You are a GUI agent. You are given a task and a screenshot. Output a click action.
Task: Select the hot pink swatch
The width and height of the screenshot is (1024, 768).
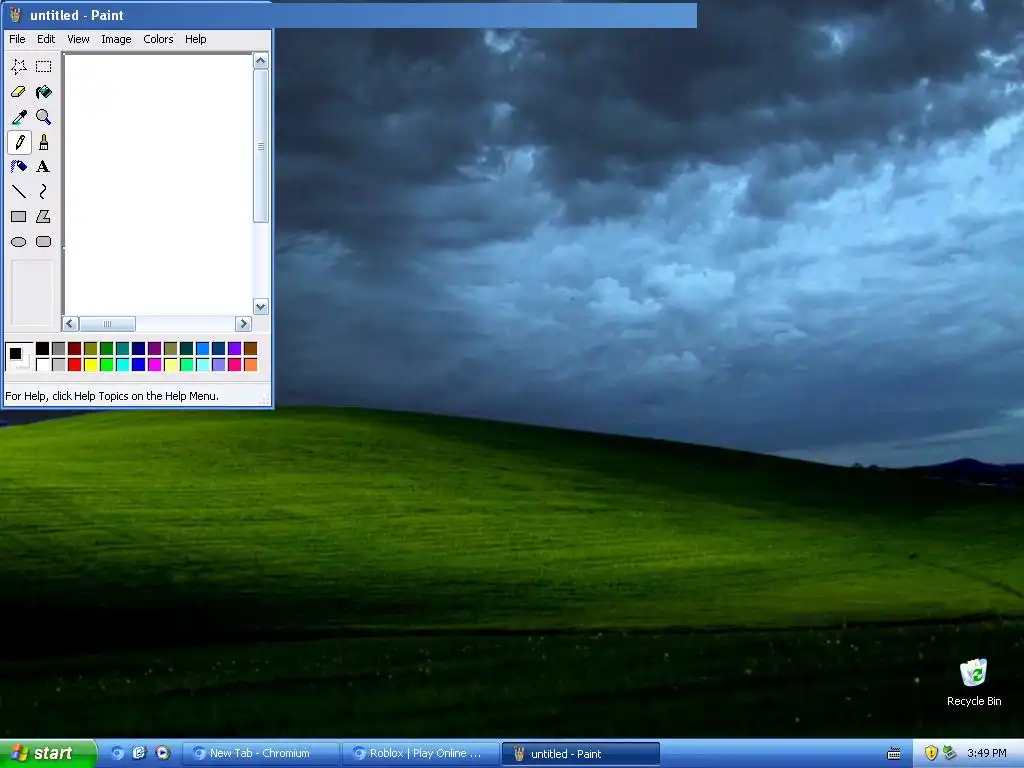[234, 364]
